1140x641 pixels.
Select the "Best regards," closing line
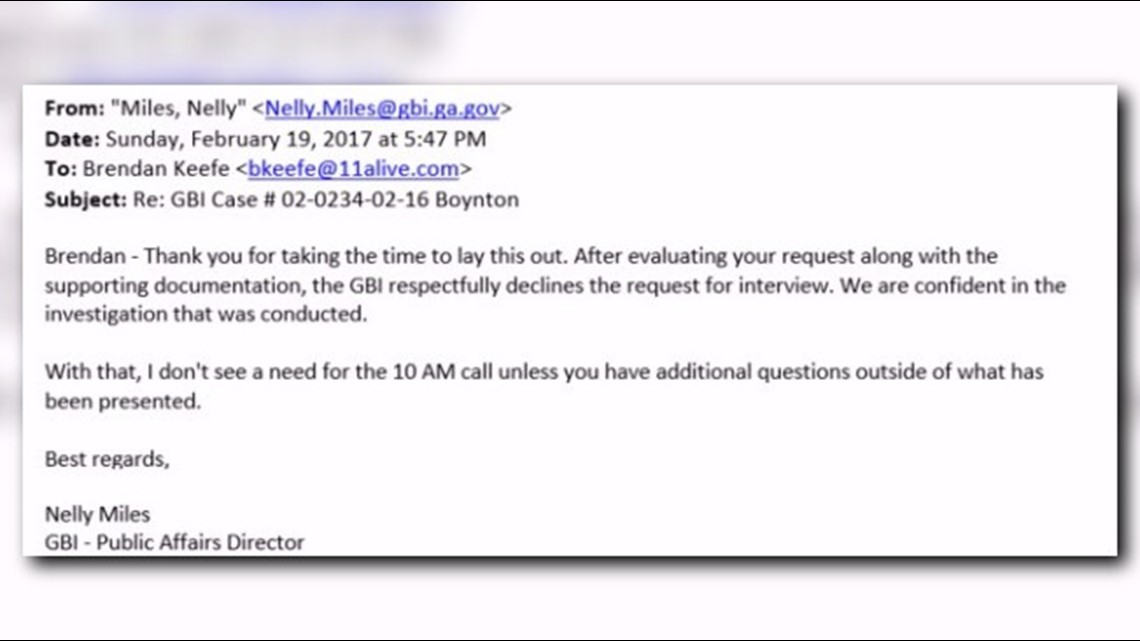pyautogui.click(x=107, y=459)
